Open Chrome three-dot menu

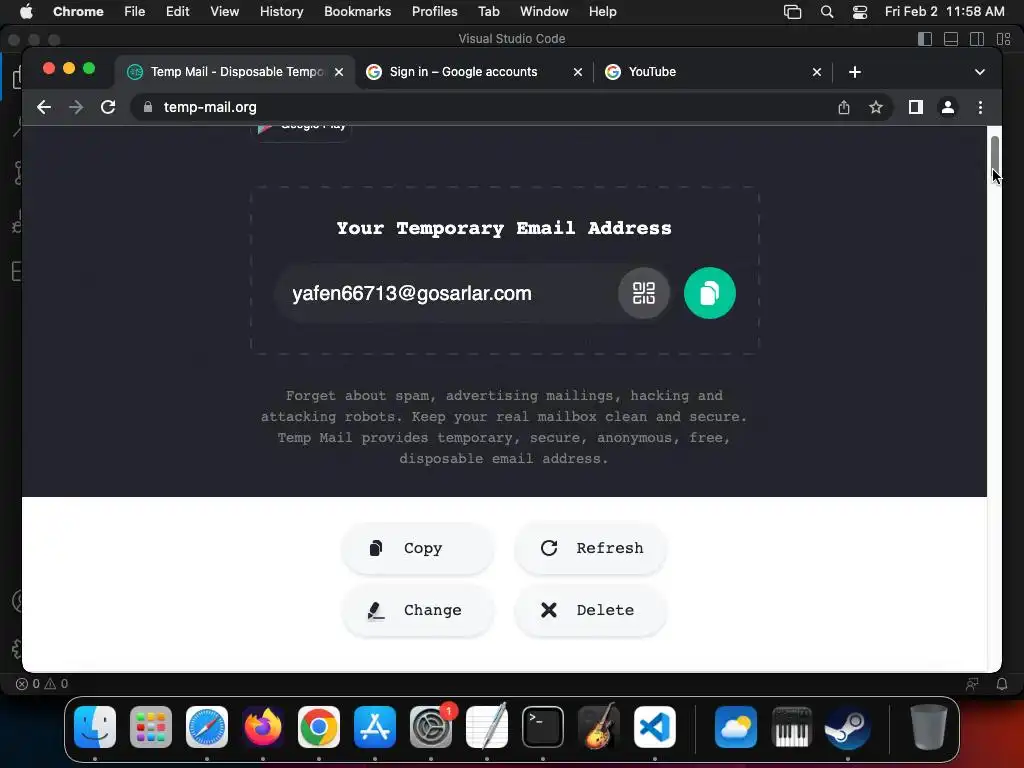point(980,107)
